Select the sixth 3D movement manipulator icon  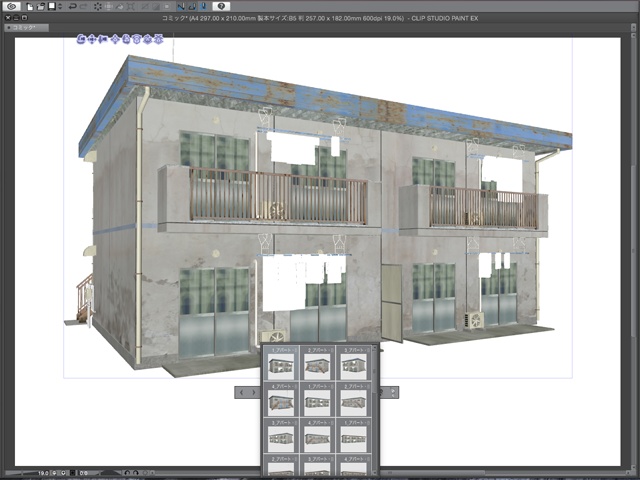[136, 40]
